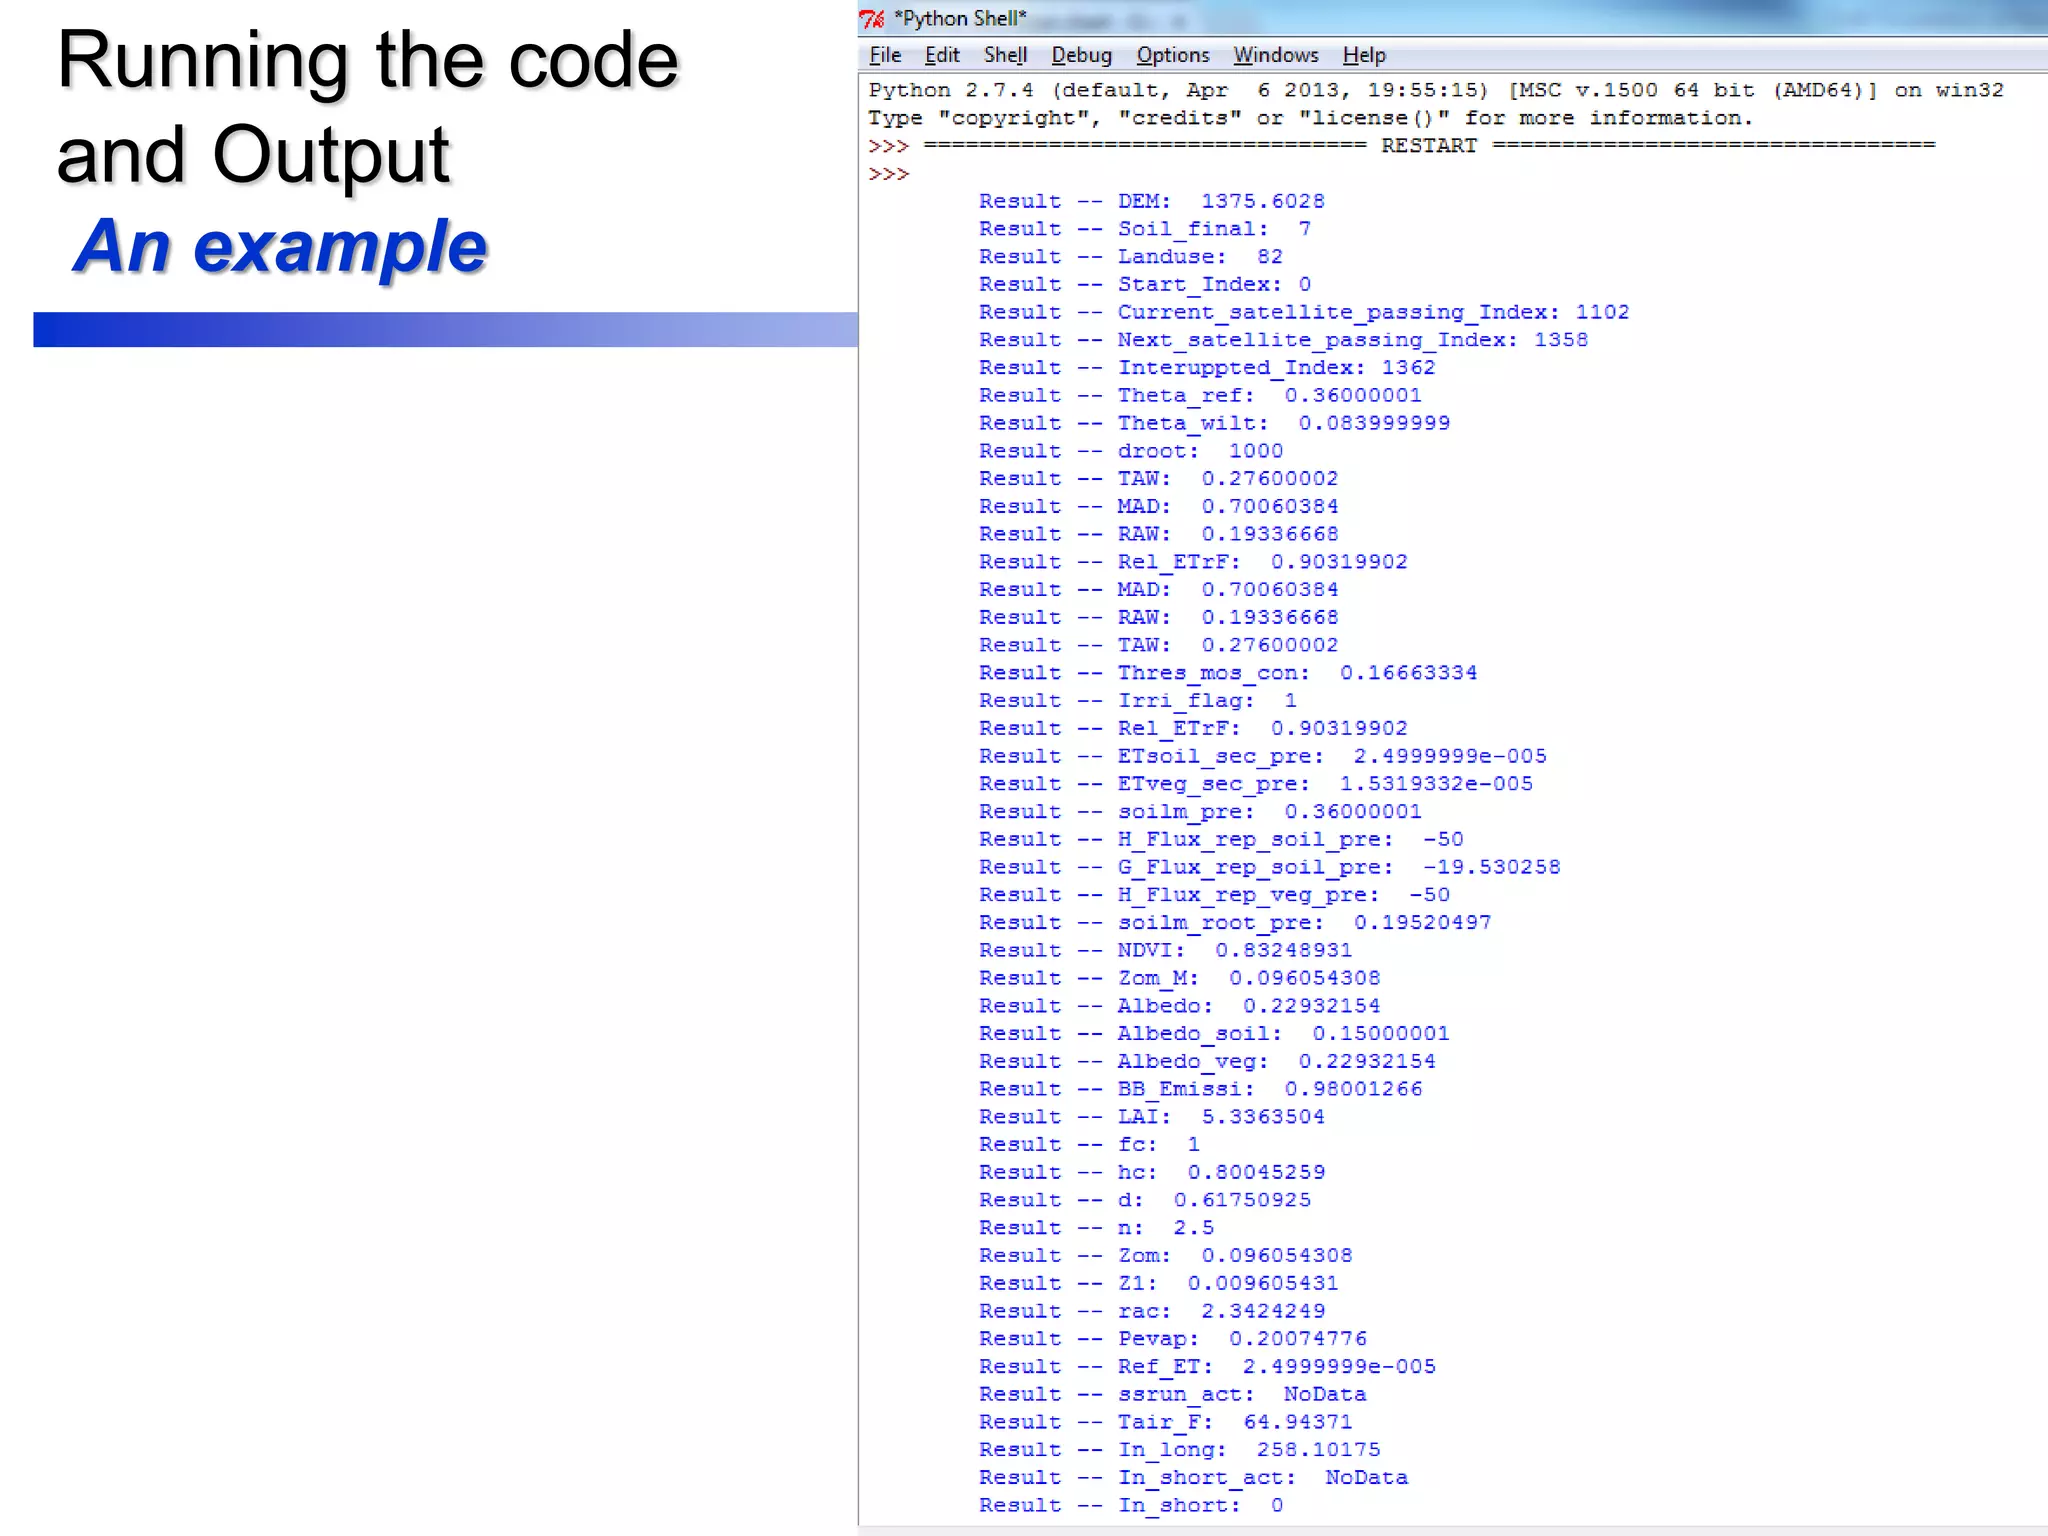Click the 'Z1: 0.009605431' result line

pyautogui.click(x=1158, y=1284)
